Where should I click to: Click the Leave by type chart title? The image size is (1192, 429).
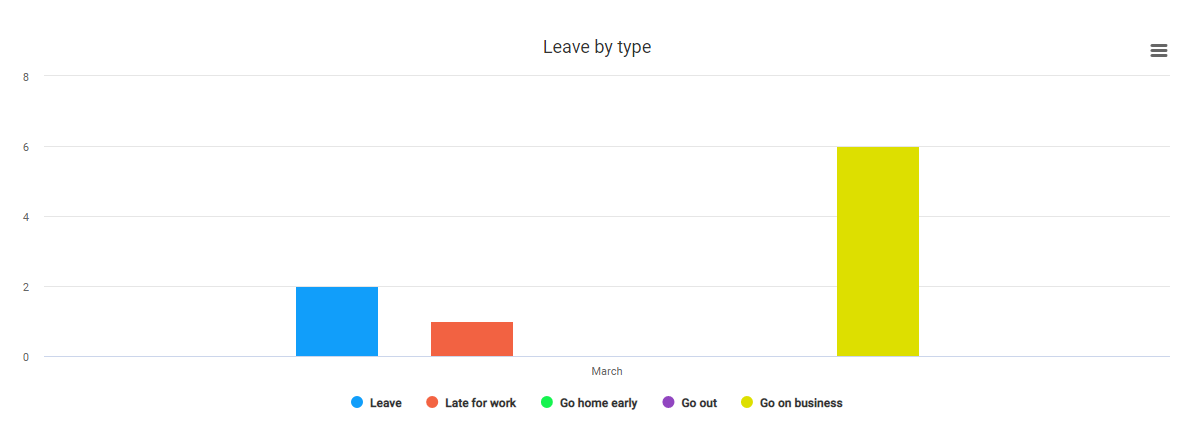coord(597,47)
